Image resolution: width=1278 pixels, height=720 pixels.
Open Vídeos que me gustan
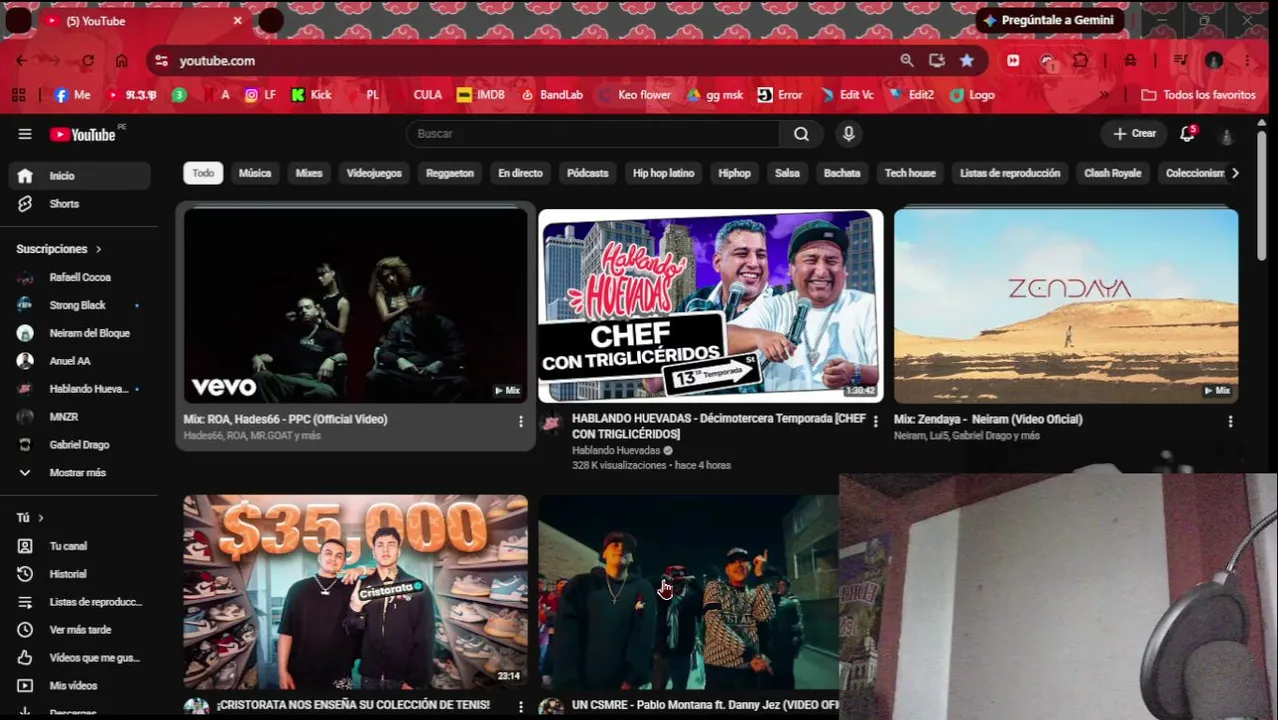click(x=80, y=658)
